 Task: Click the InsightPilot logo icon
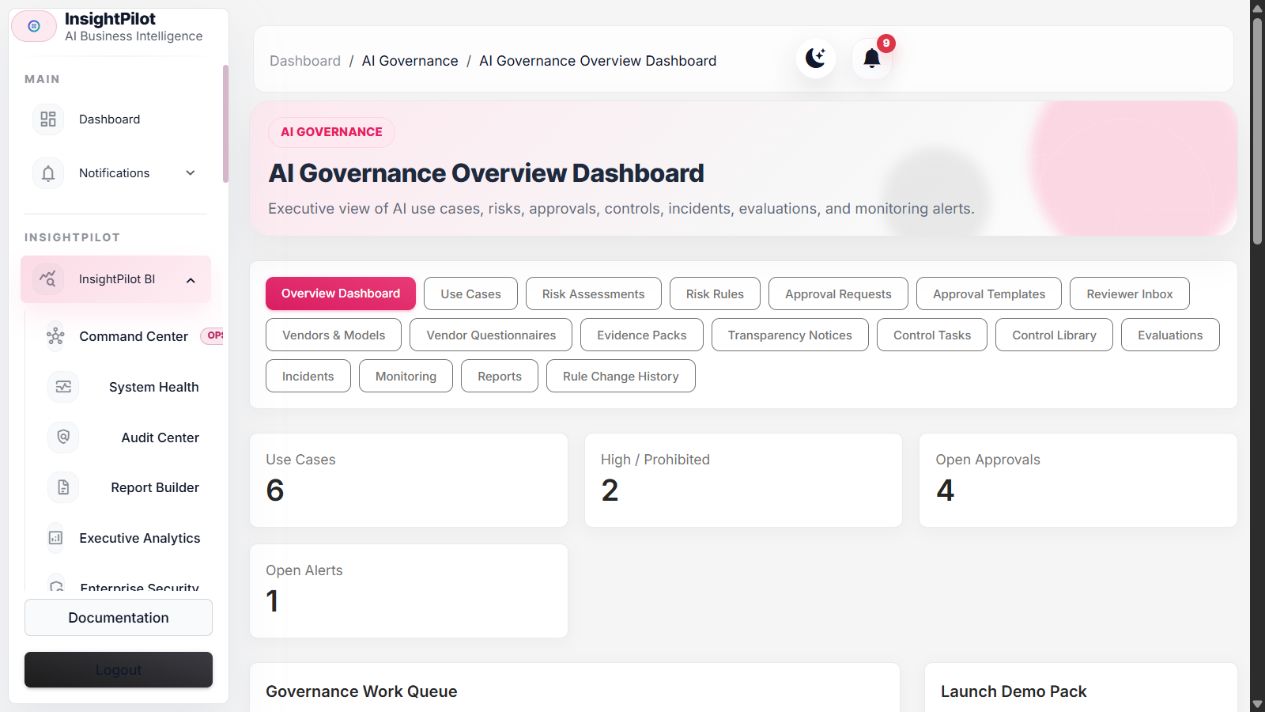tap(34, 26)
